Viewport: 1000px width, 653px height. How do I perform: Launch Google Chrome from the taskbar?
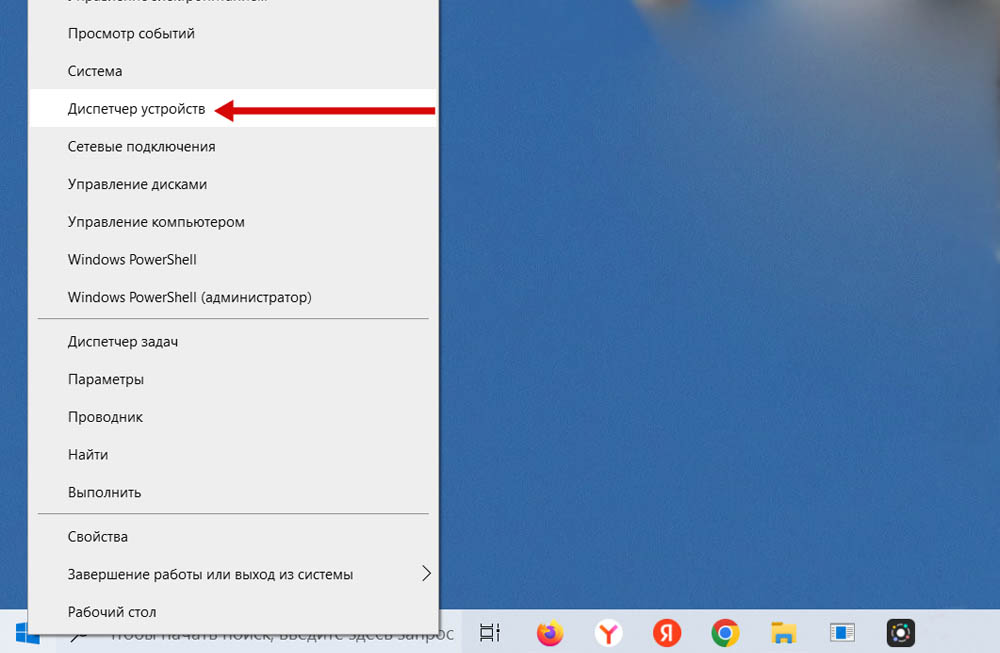click(725, 633)
